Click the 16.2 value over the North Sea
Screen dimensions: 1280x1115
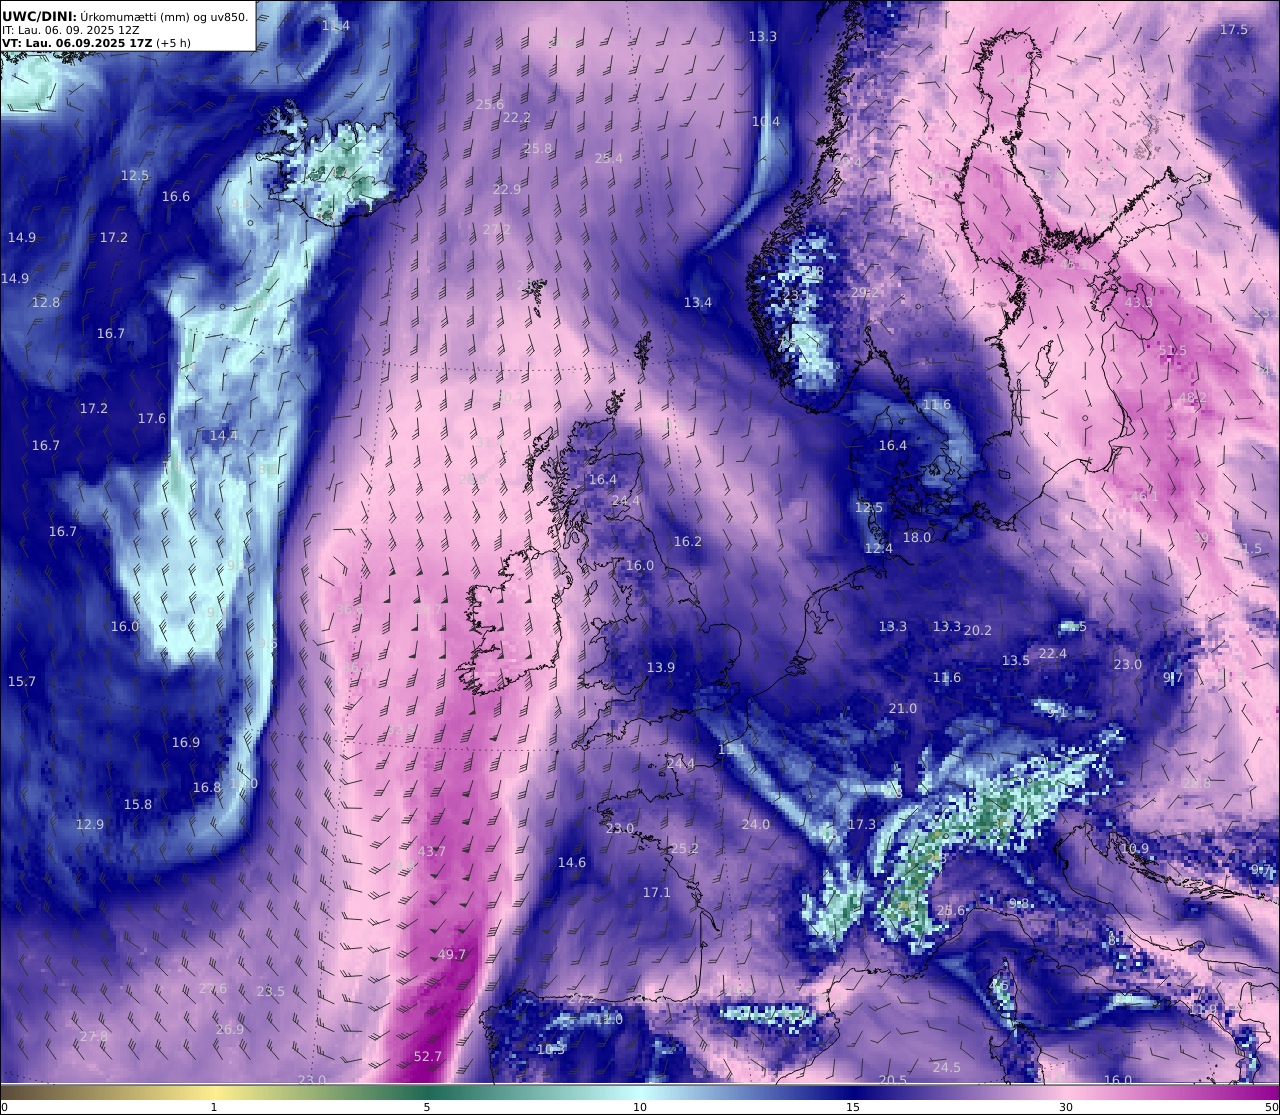coord(688,541)
